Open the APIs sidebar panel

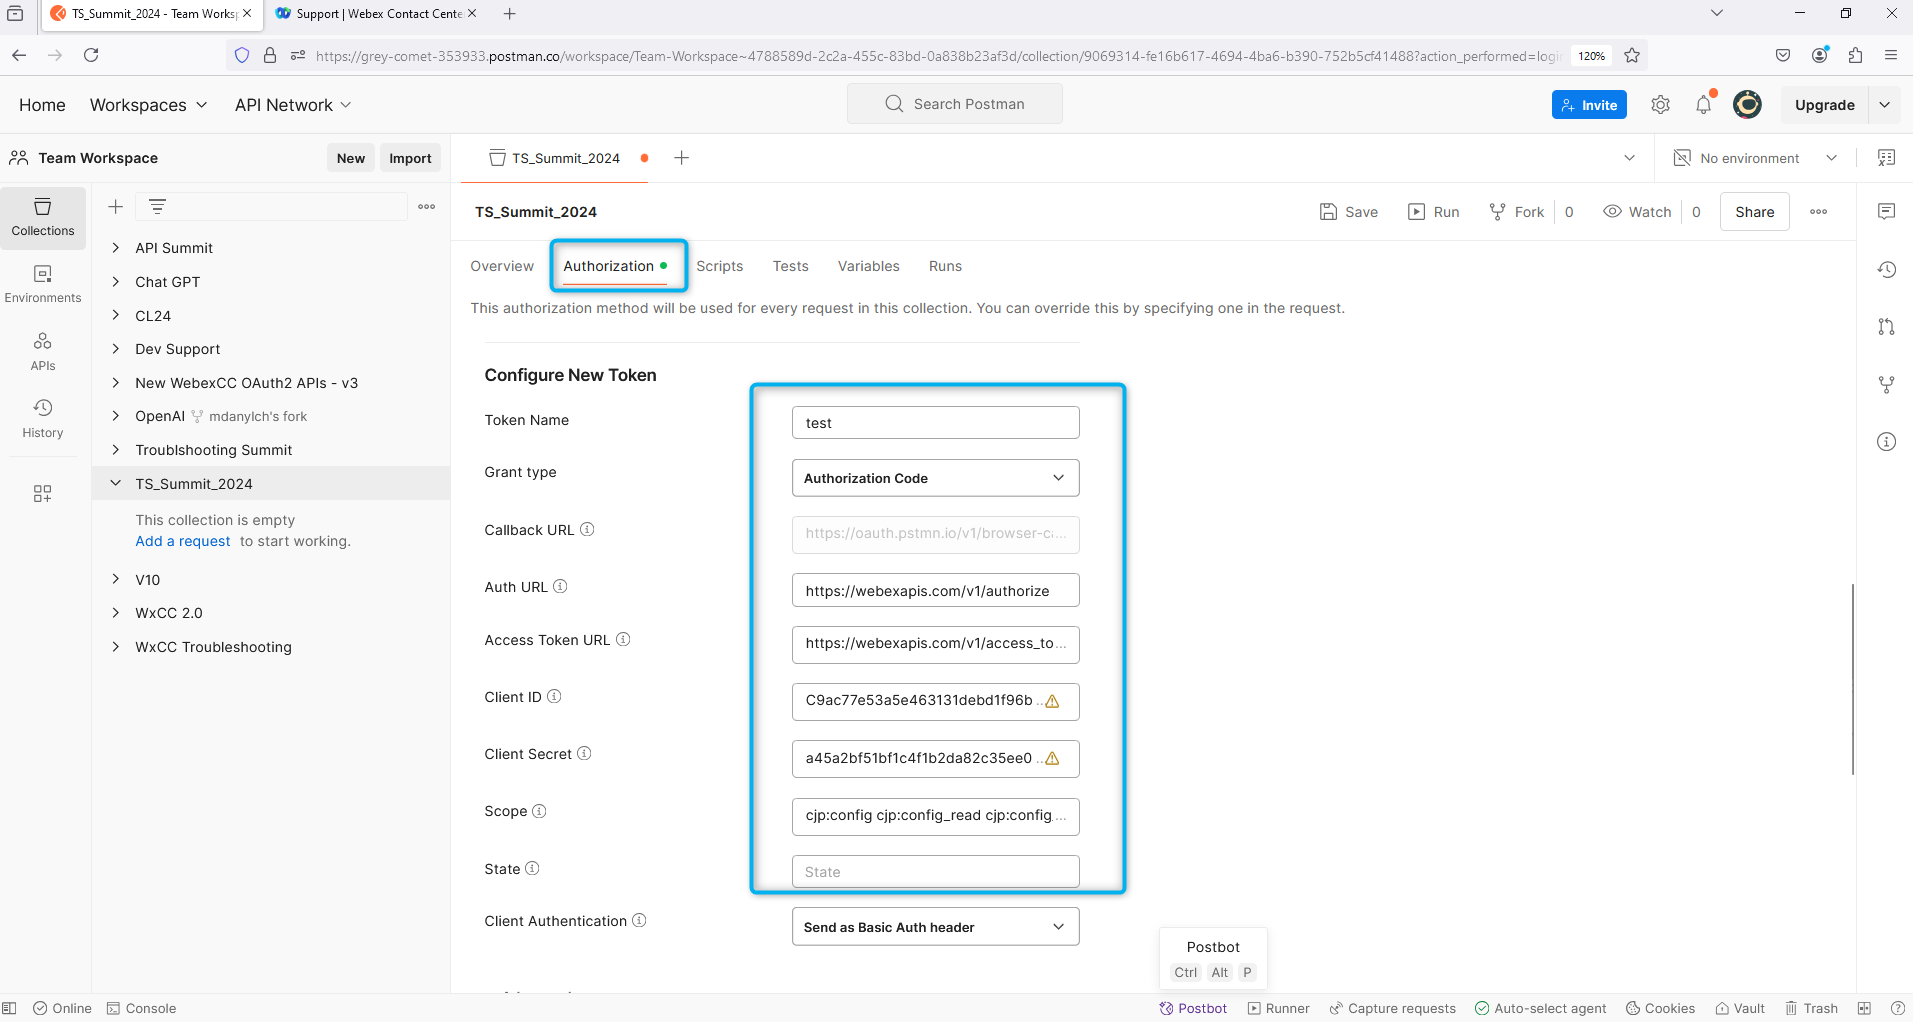[43, 351]
